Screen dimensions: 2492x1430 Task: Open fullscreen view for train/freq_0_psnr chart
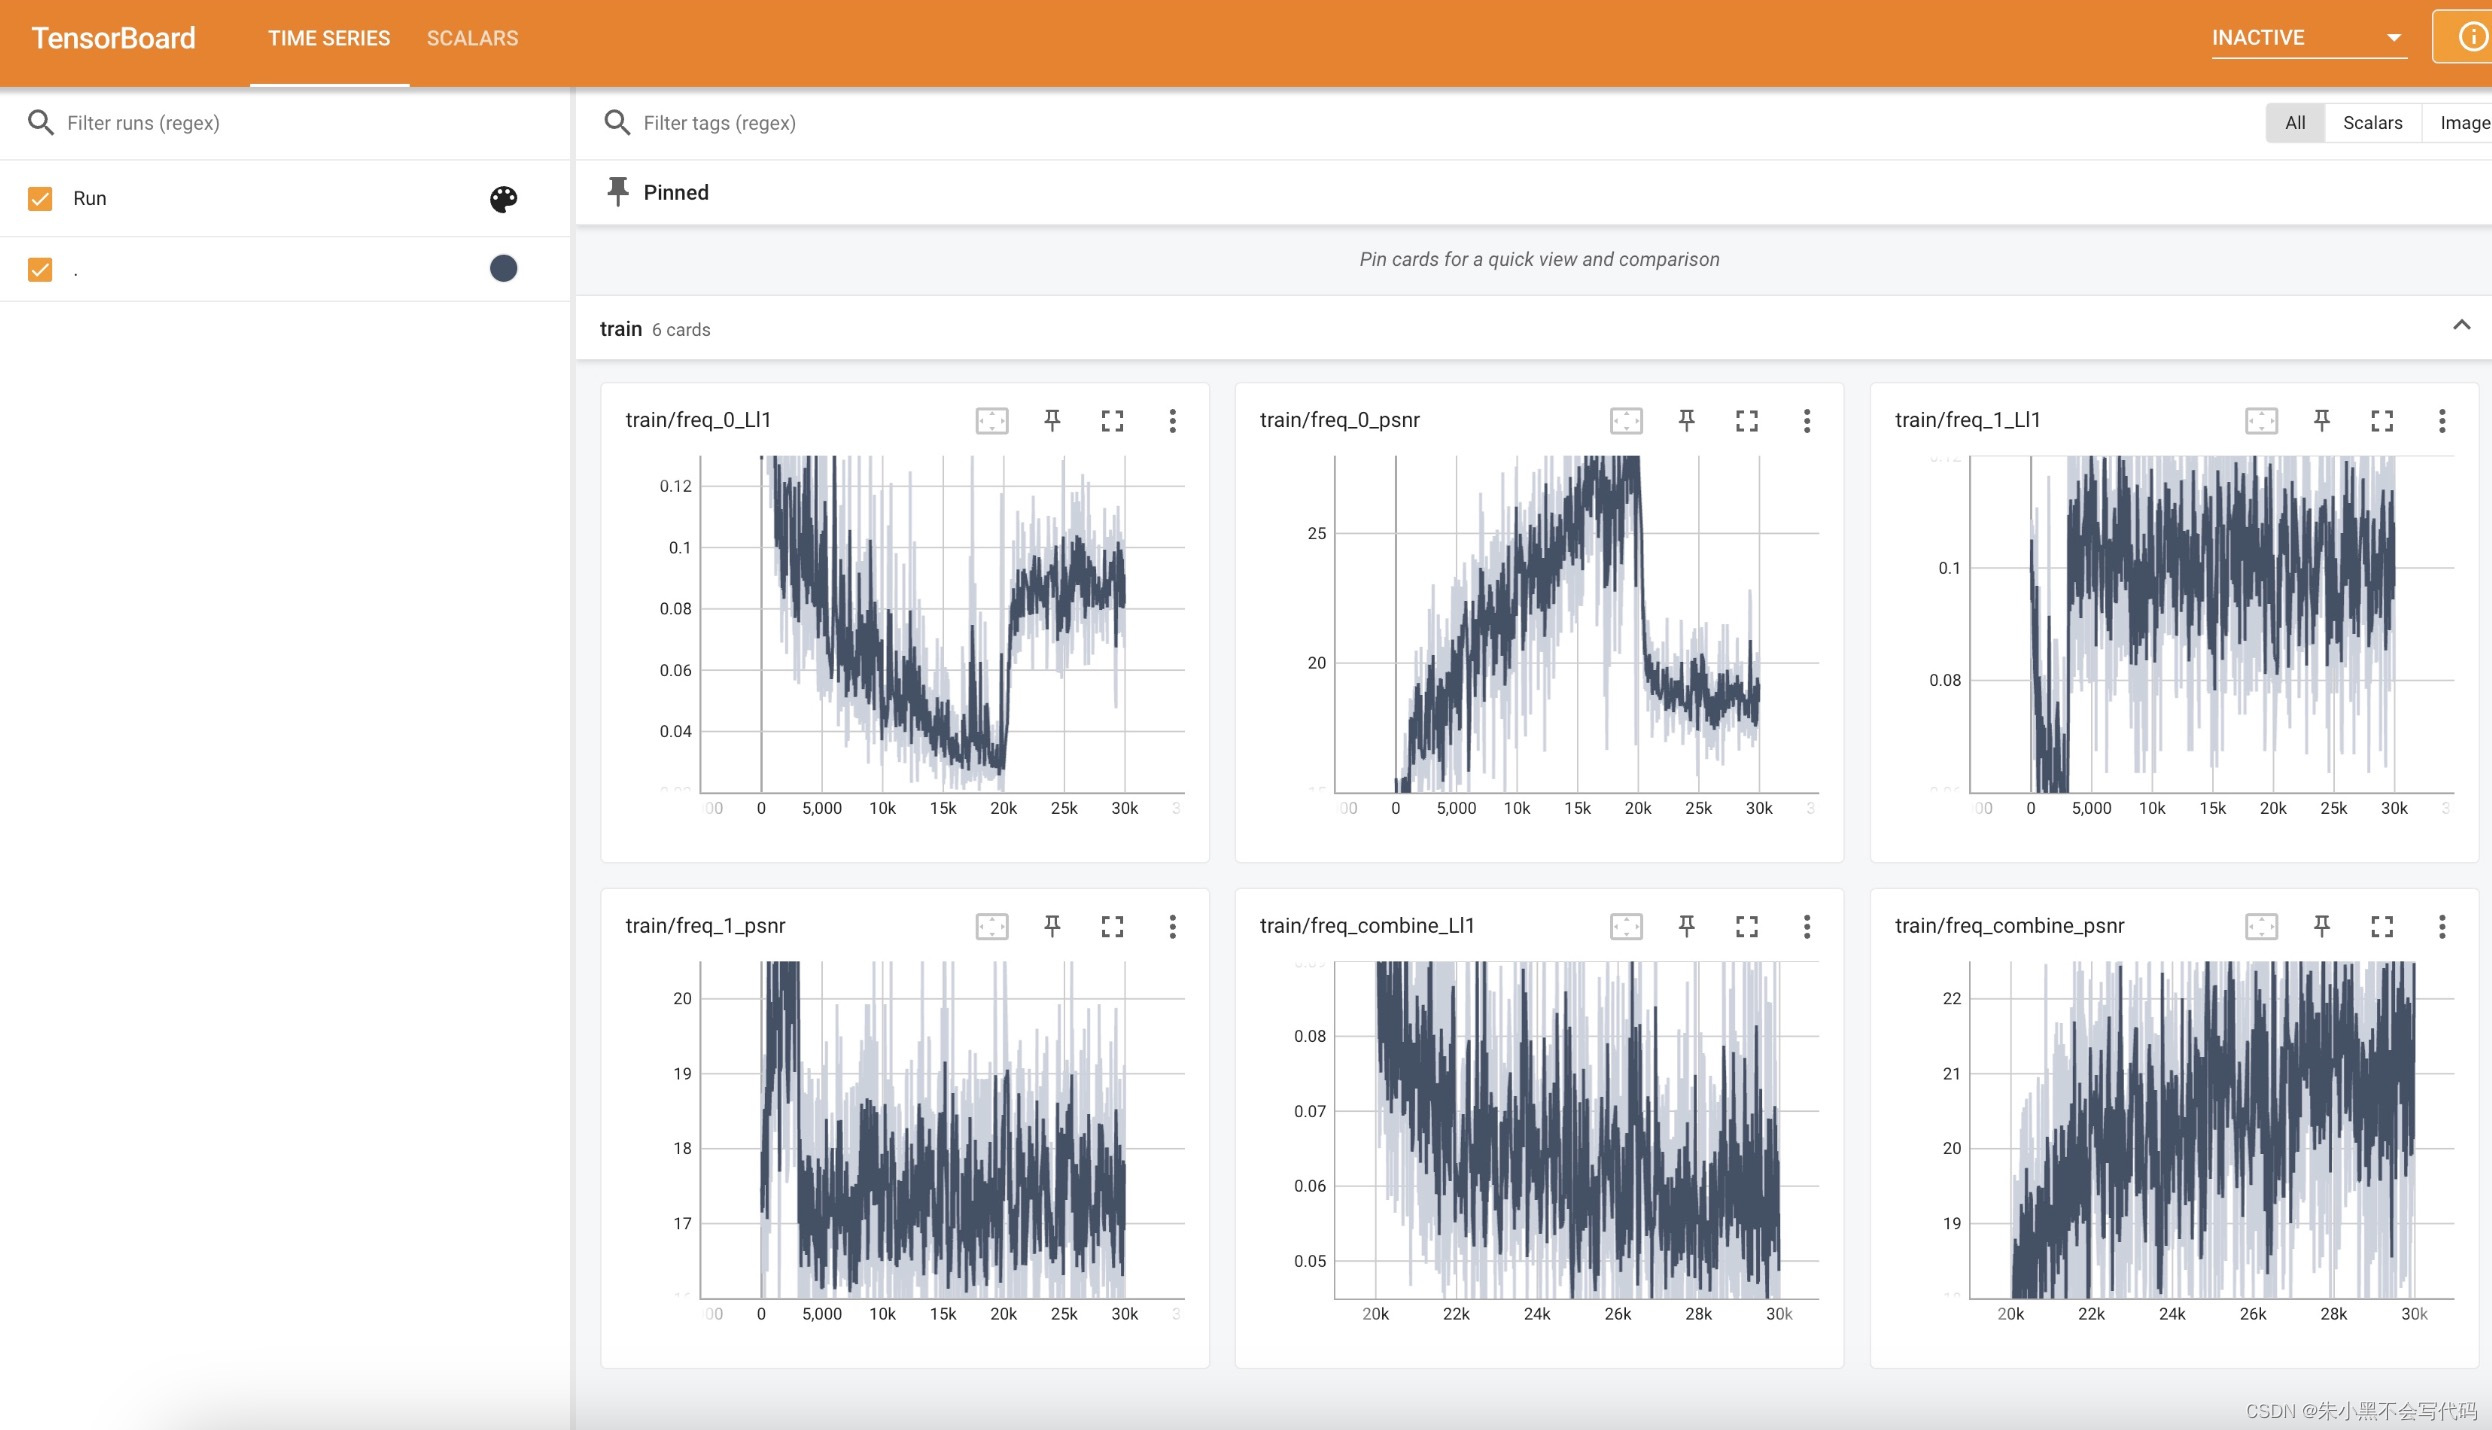tap(1746, 420)
